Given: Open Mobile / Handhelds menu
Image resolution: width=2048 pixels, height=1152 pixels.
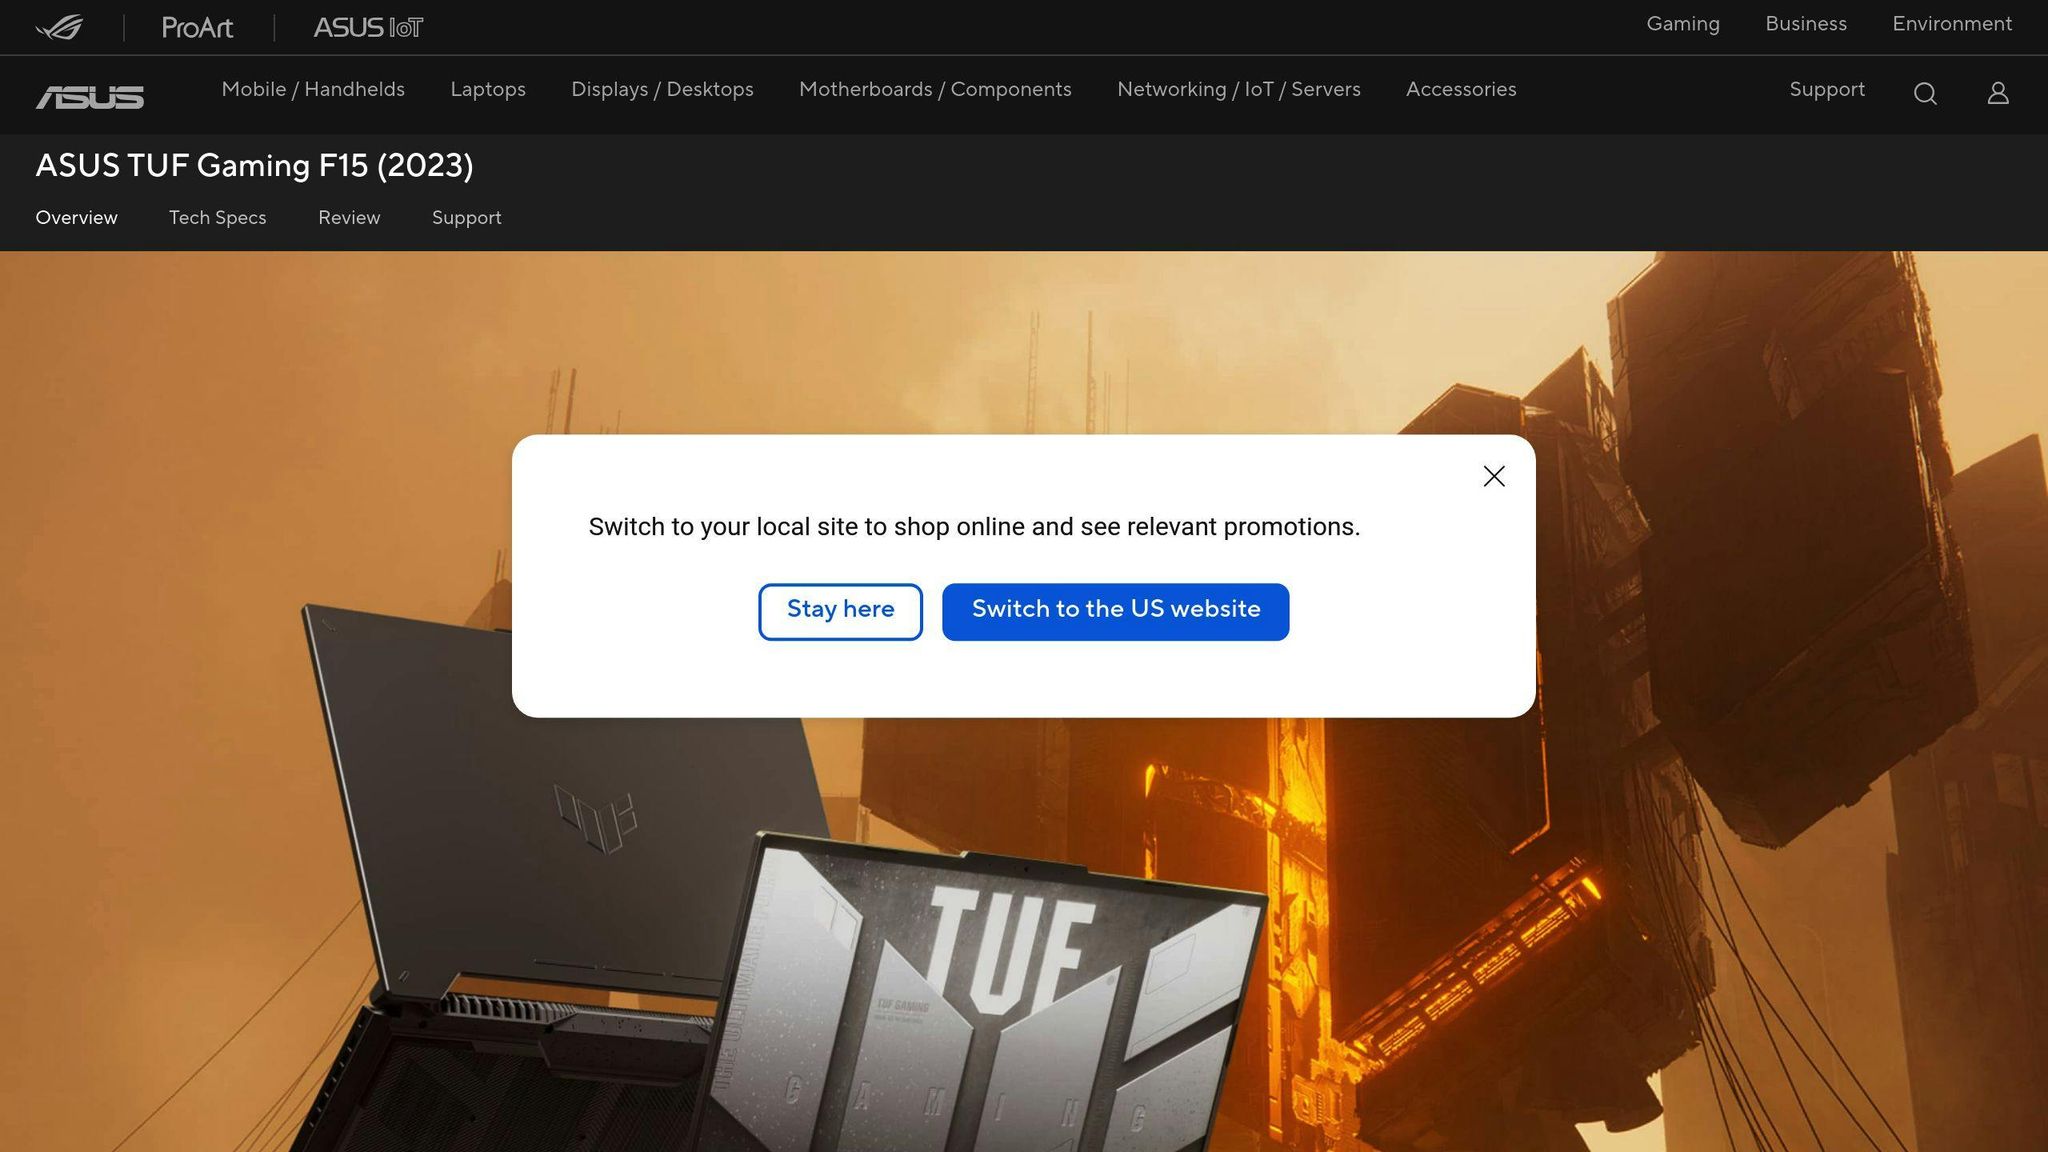Looking at the screenshot, I should [313, 90].
